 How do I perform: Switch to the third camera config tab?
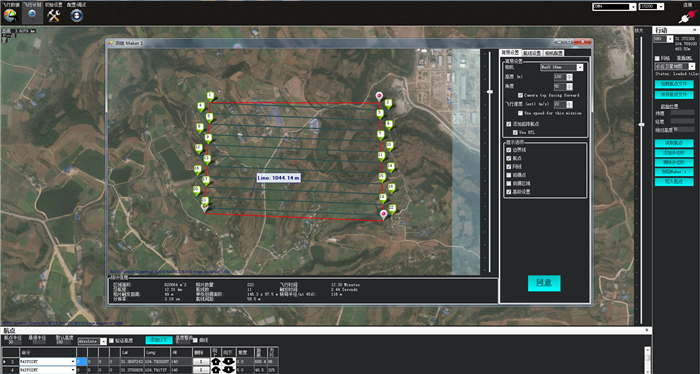click(x=554, y=53)
